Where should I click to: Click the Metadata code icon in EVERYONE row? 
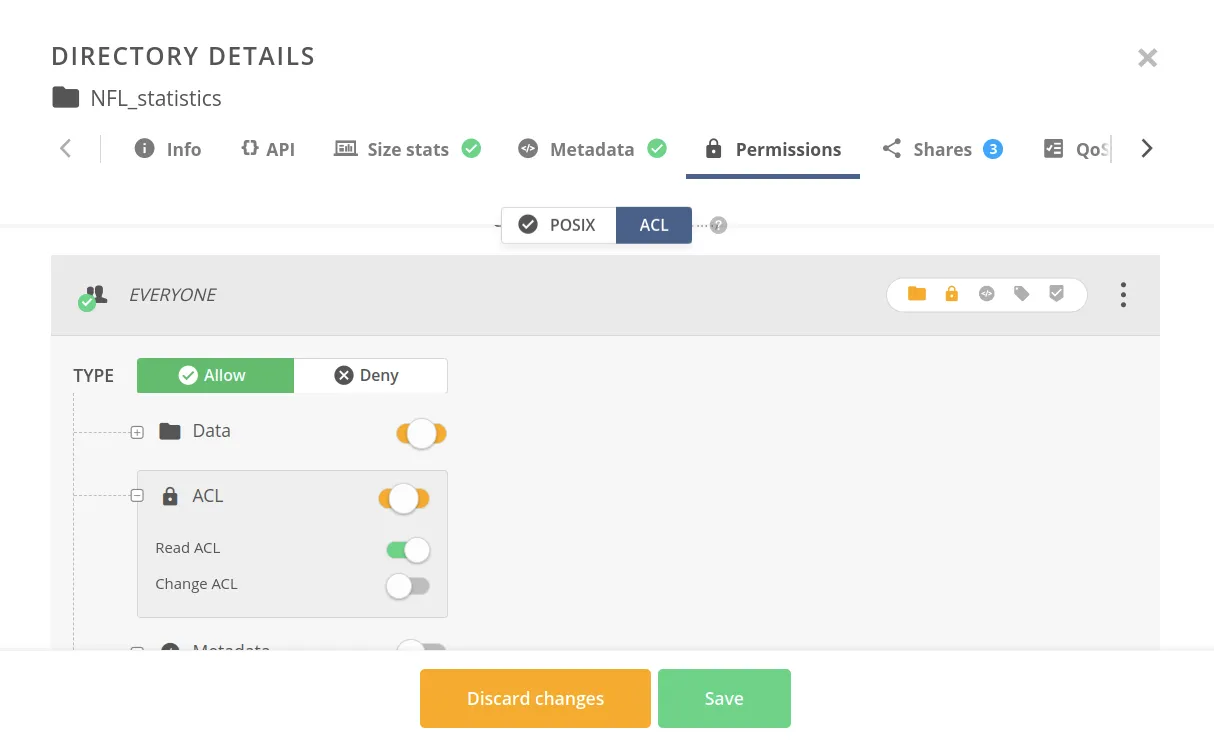coord(986,294)
